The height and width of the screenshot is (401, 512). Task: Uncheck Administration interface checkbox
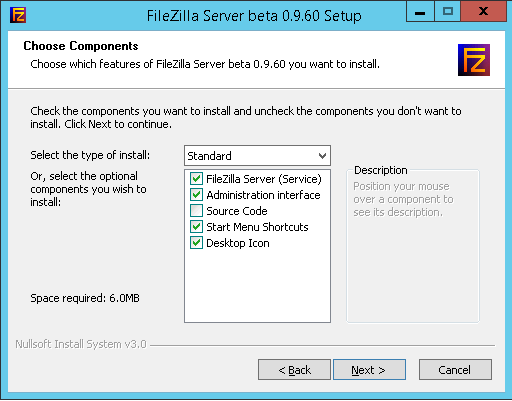coord(196,195)
